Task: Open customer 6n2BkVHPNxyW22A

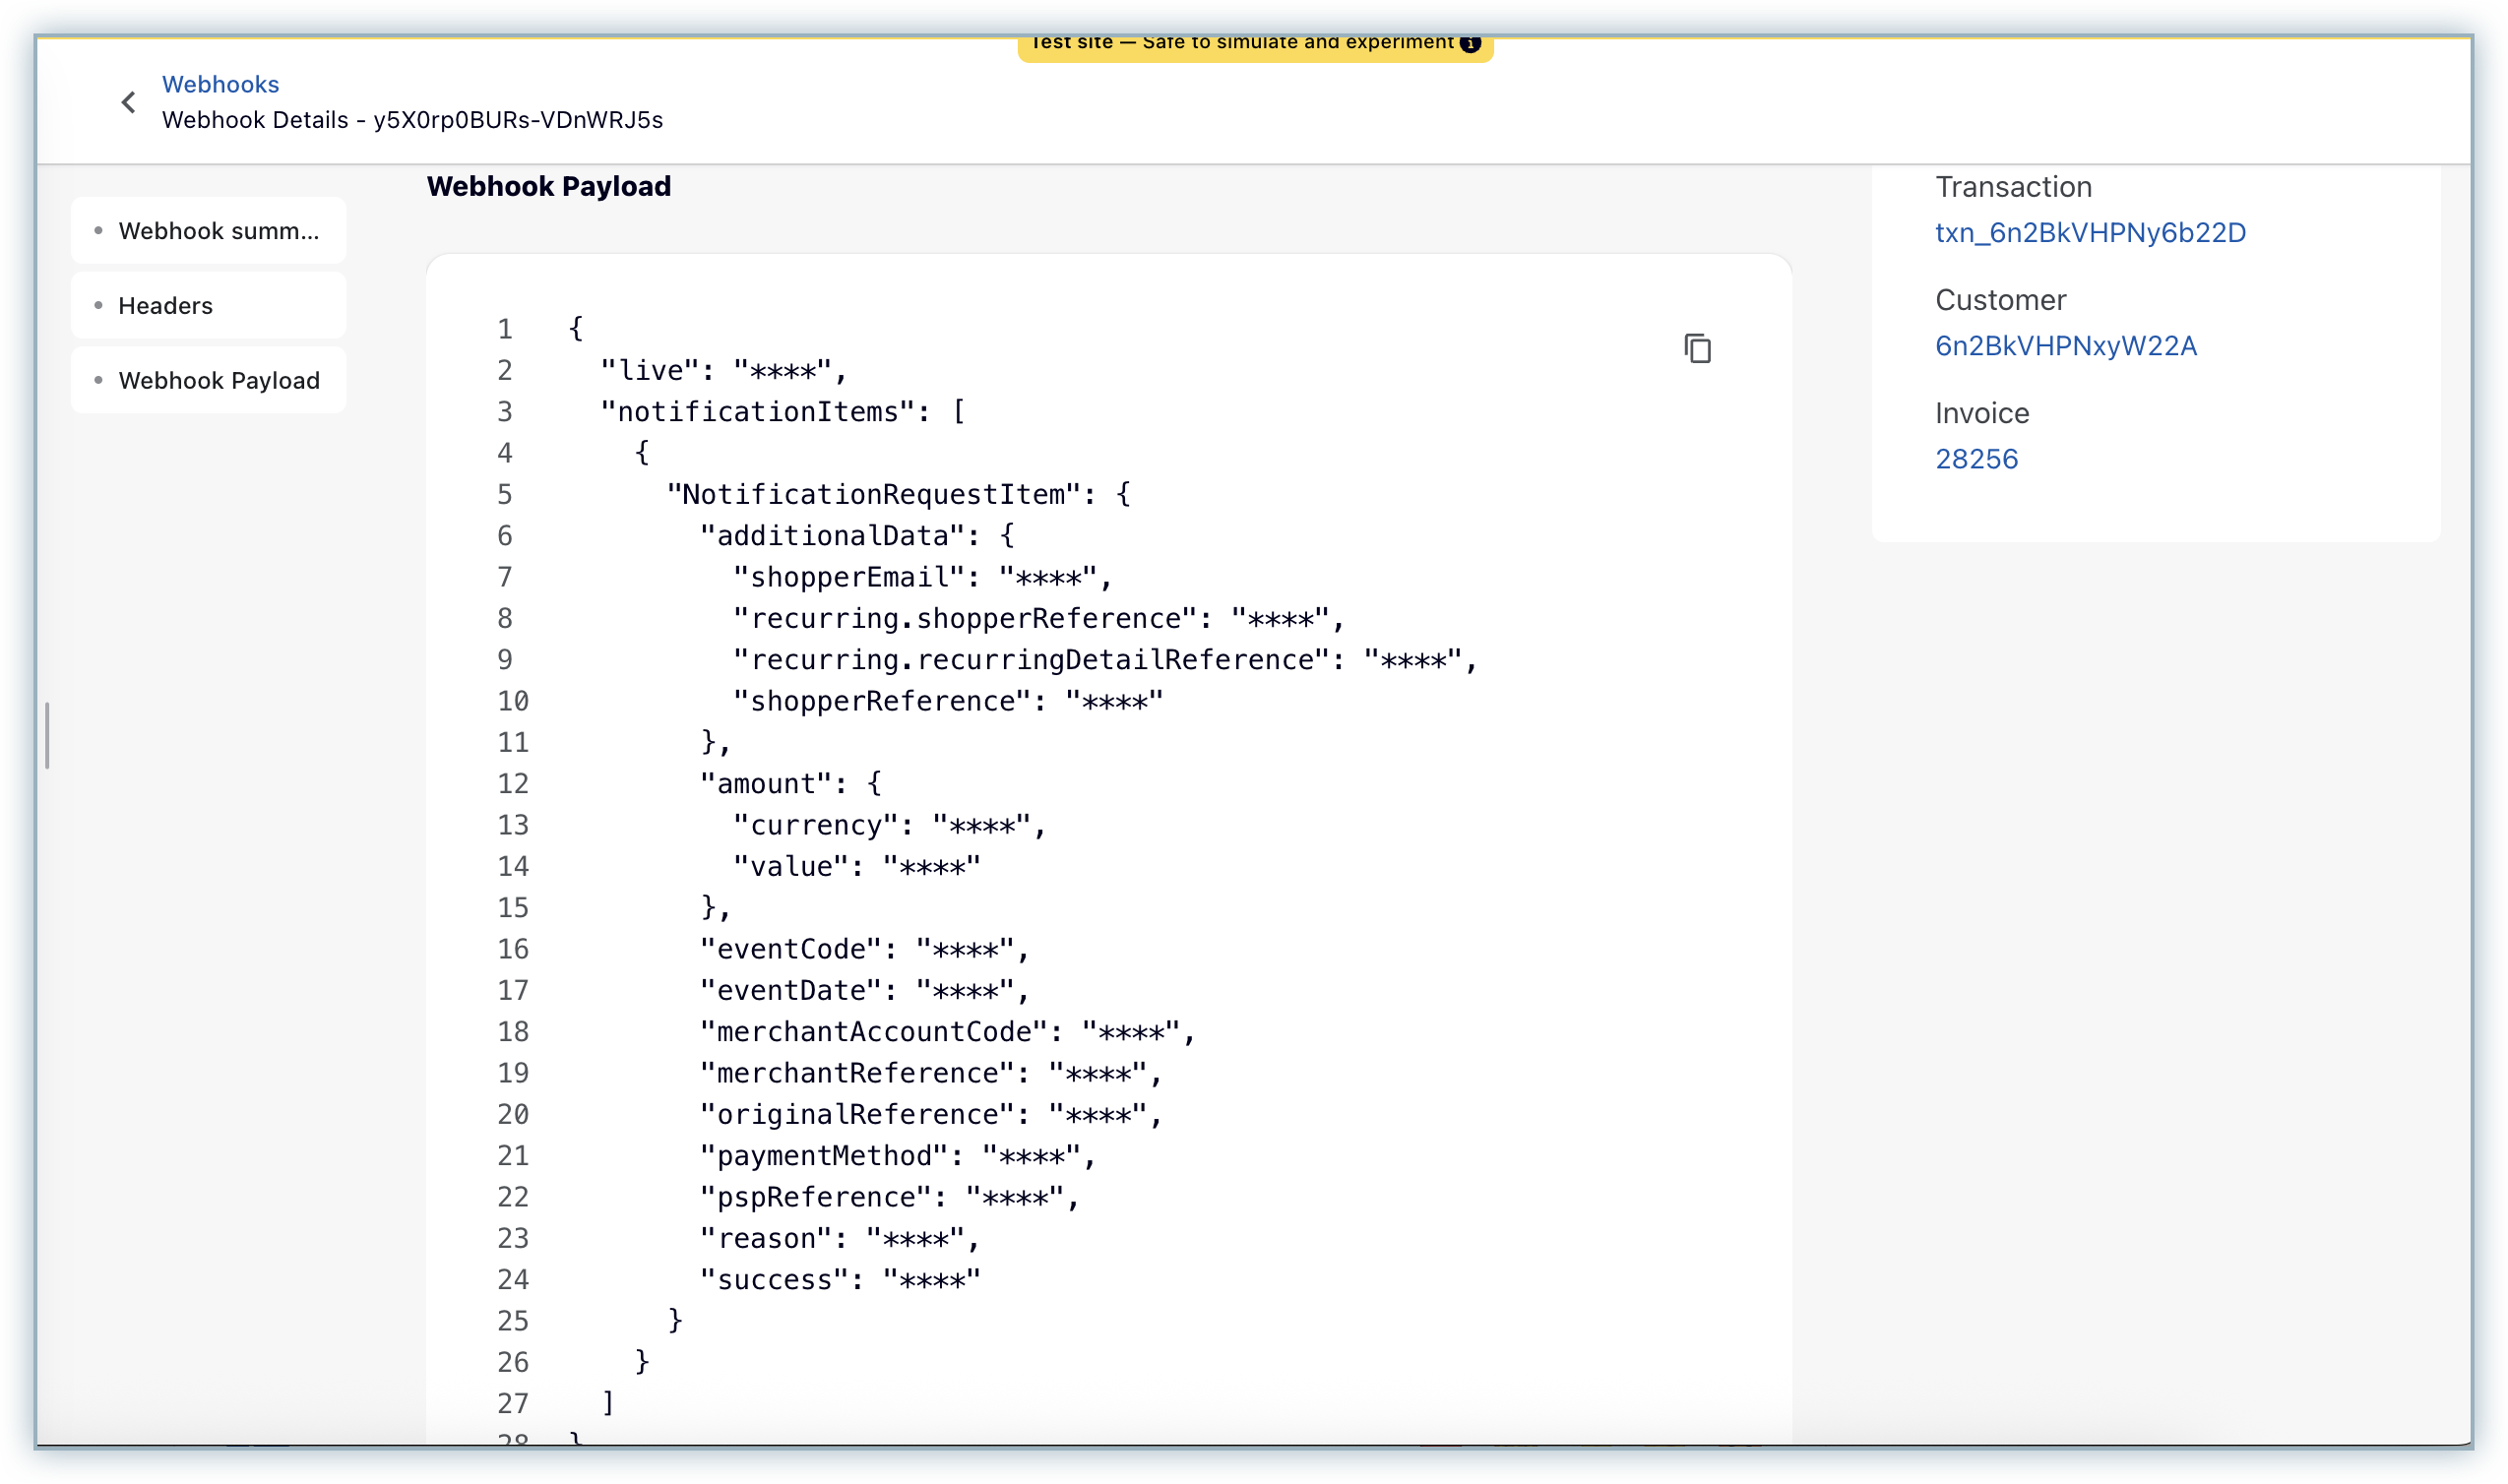Action: click(2066, 345)
